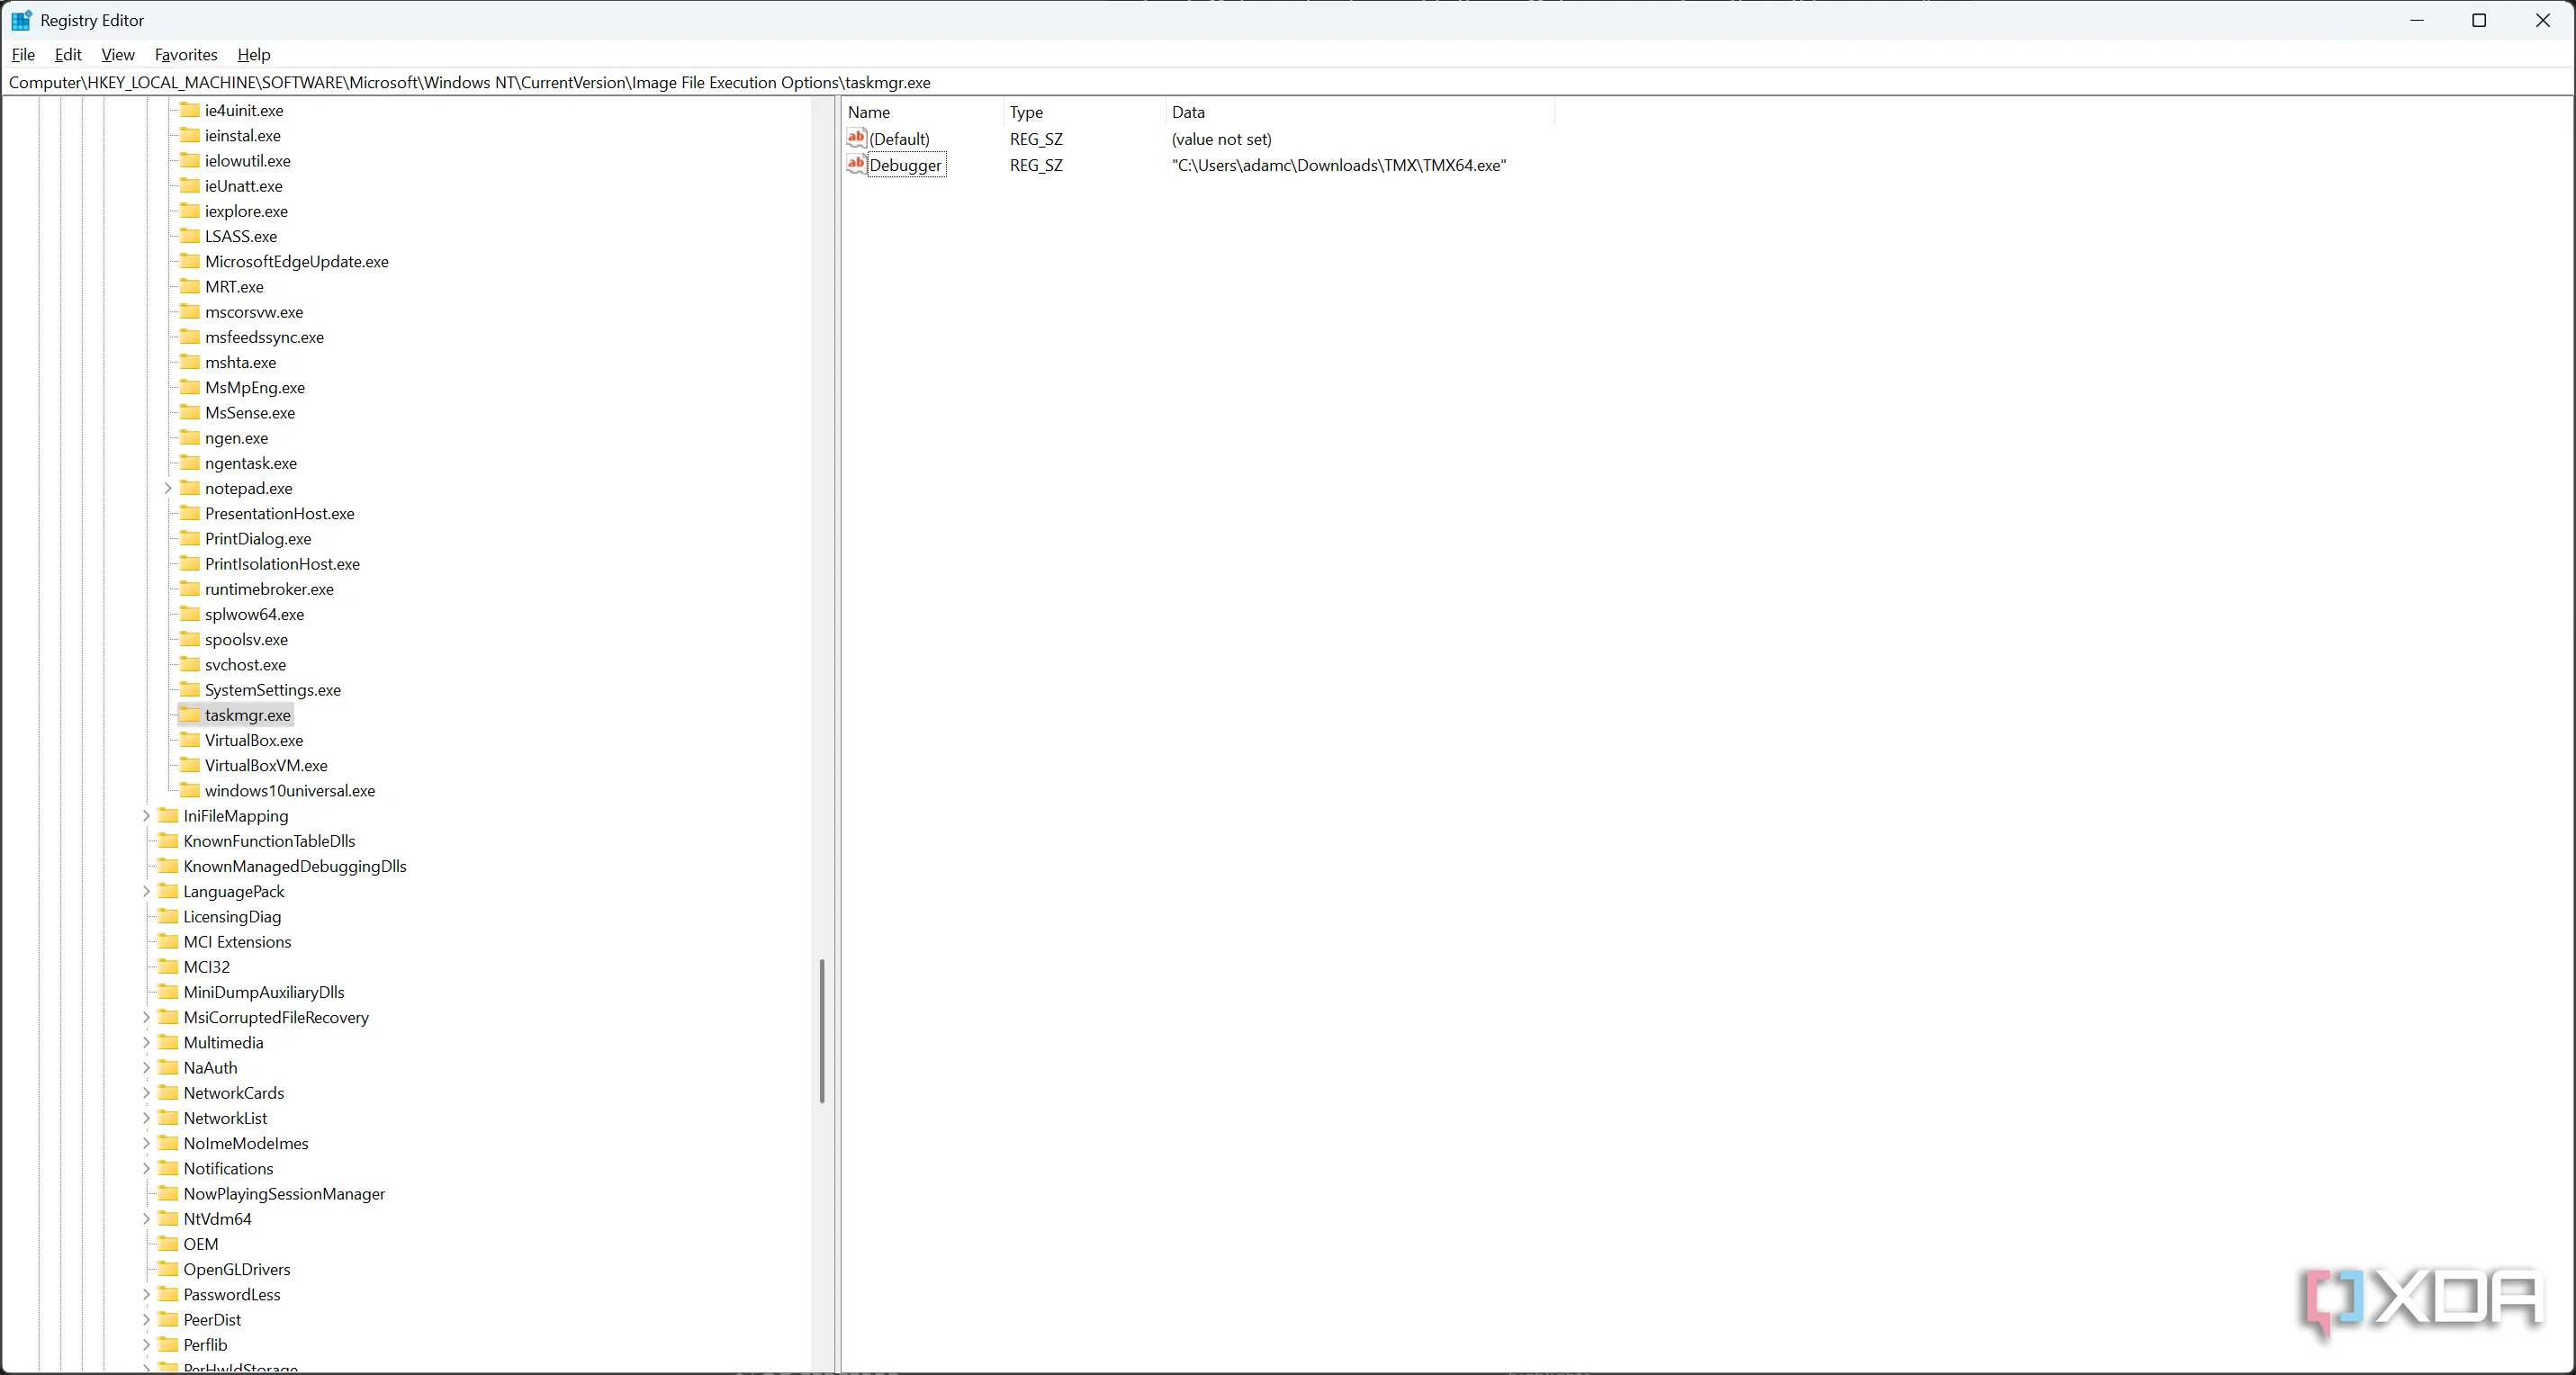Click the NtVdm64 folder icon

(x=168, y=1218)
